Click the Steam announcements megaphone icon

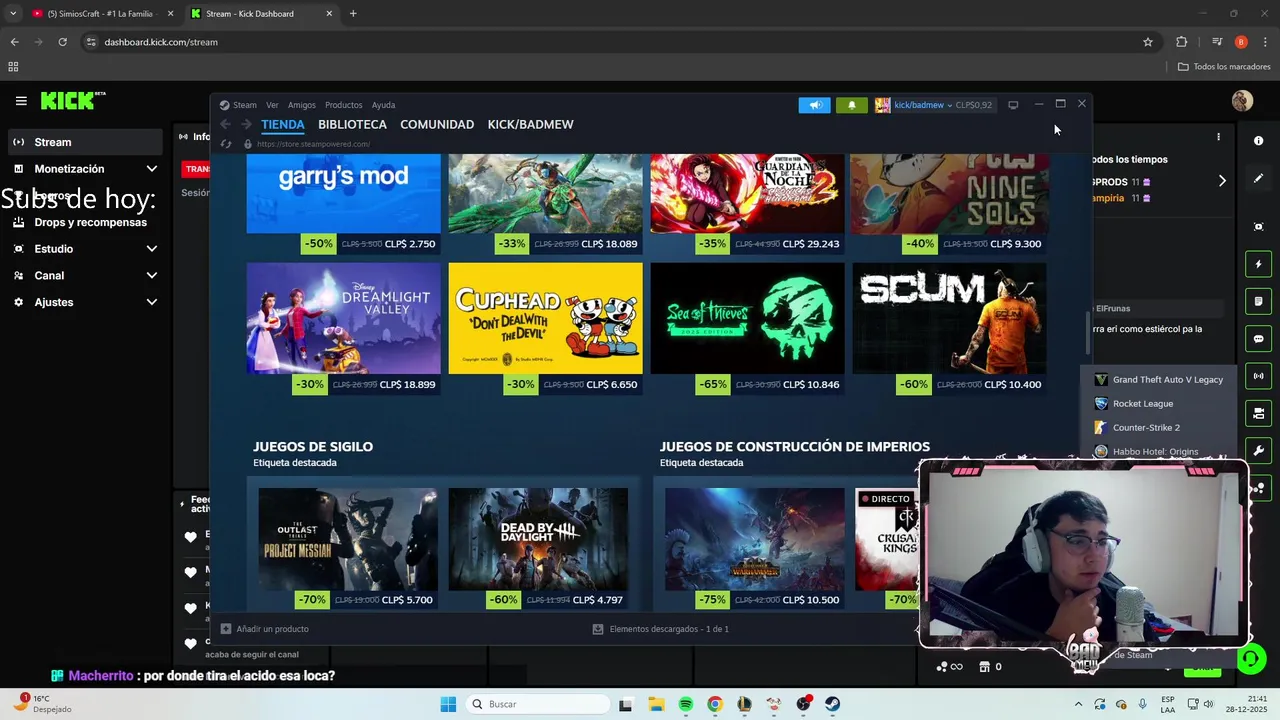point(815,105)
